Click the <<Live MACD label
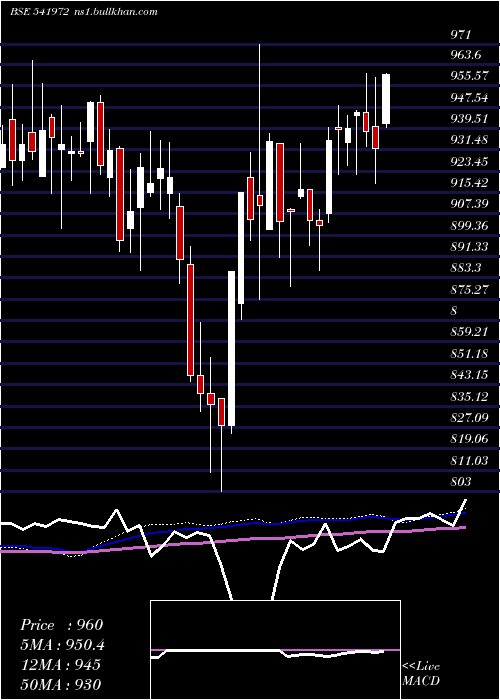Image resolution: width=500 pixels, height=700 pixels. [421, 673]
